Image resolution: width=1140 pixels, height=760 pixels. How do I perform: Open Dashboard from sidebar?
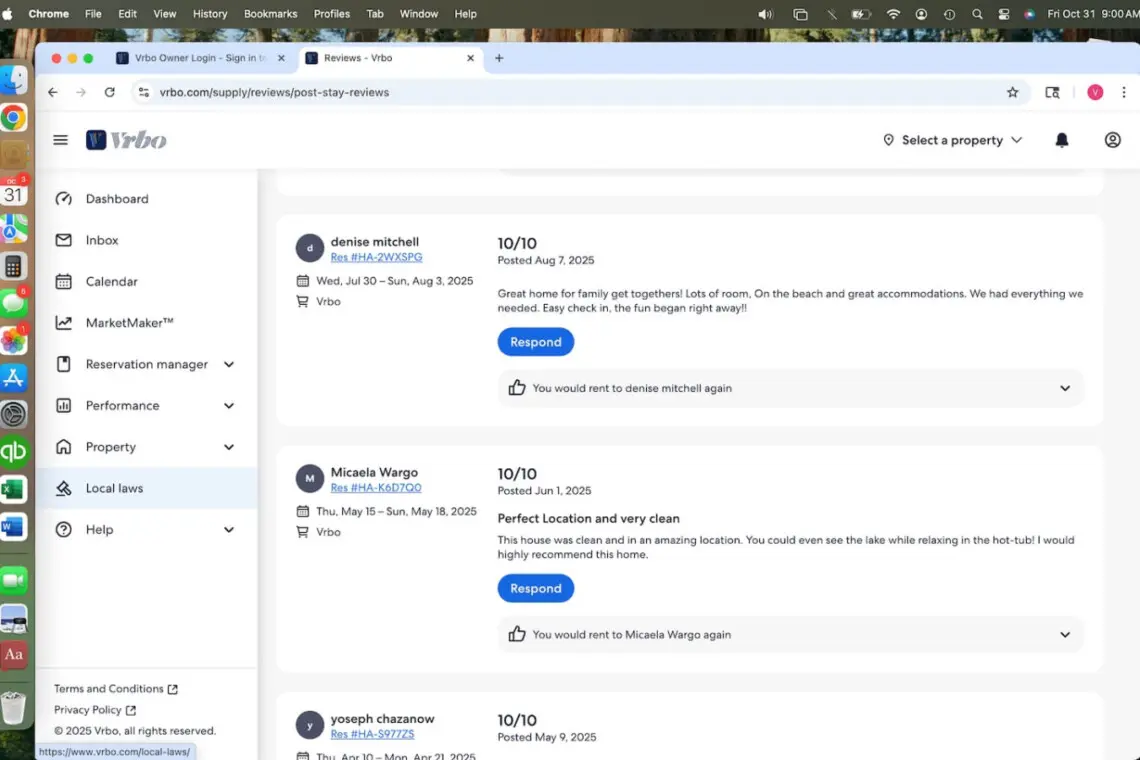(x=116, y=199)
